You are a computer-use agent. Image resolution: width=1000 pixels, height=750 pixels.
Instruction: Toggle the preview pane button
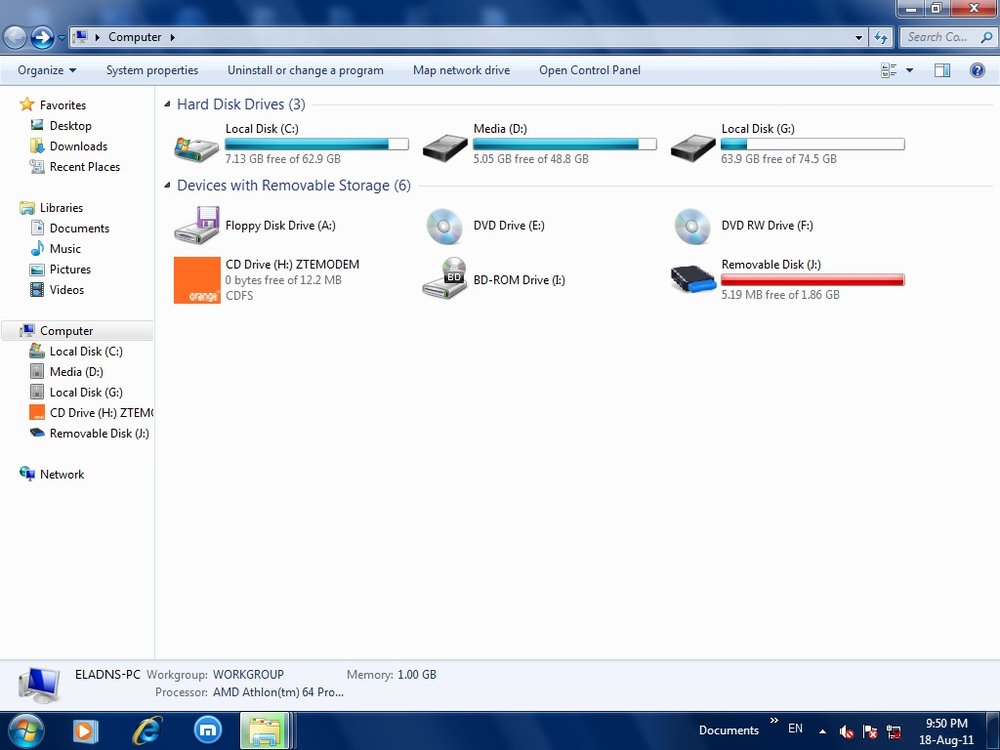pos(942,70)
